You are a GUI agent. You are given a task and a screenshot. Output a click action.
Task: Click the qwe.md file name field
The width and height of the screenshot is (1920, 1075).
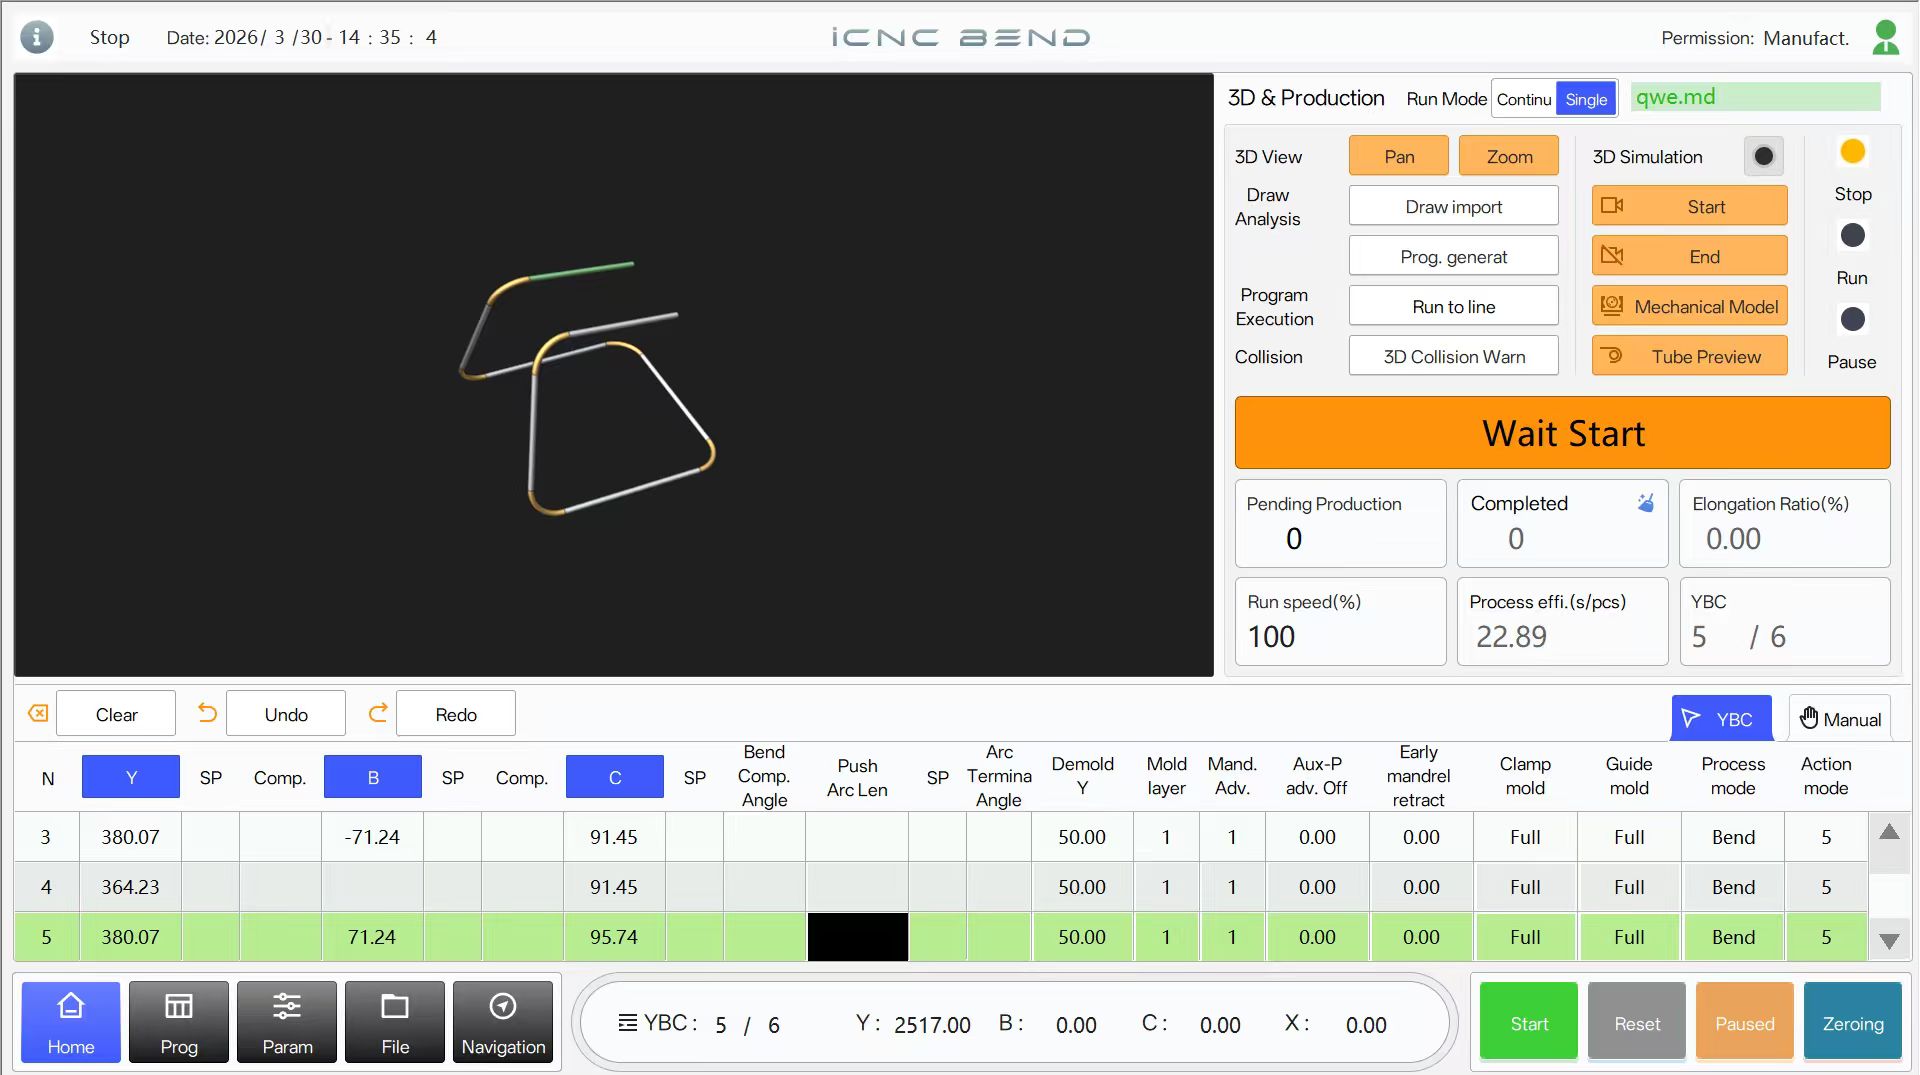click(1756, 97)
